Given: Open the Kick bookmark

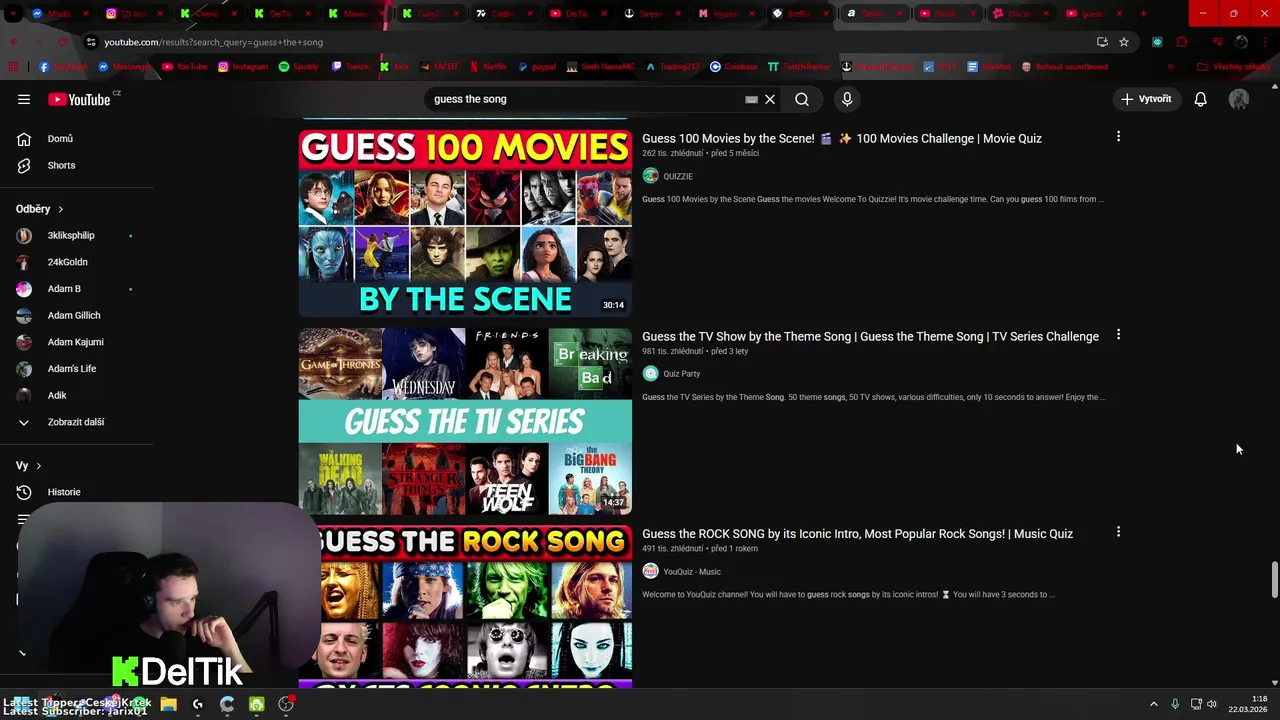Looking at the screenshot, I should click(394, 67).
